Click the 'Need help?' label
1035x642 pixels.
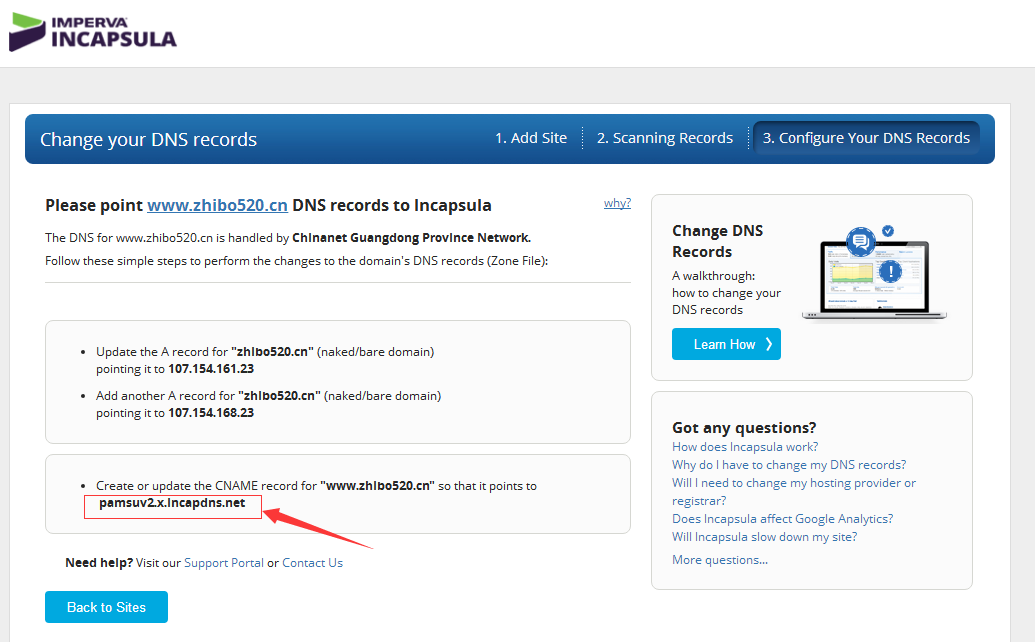99,563
